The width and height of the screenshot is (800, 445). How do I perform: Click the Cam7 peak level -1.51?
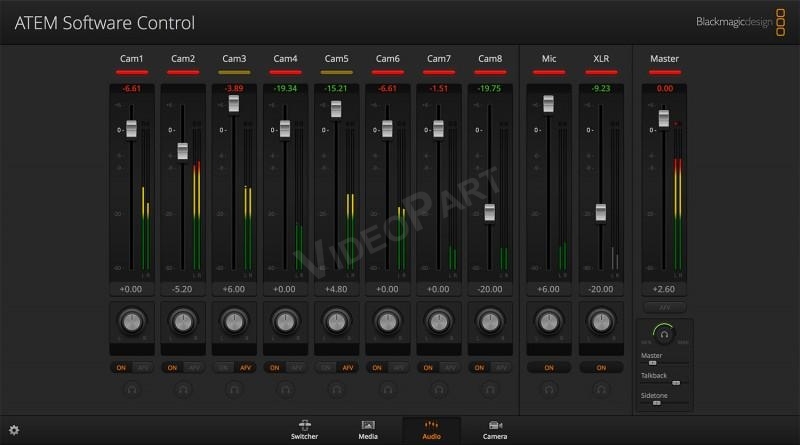pyautogui.click(x=439, y=88)
